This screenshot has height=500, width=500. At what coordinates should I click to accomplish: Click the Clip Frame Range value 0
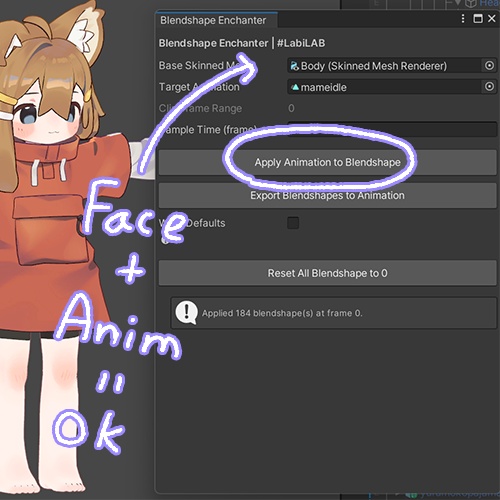pyautogui.click(x=291, y=108)
